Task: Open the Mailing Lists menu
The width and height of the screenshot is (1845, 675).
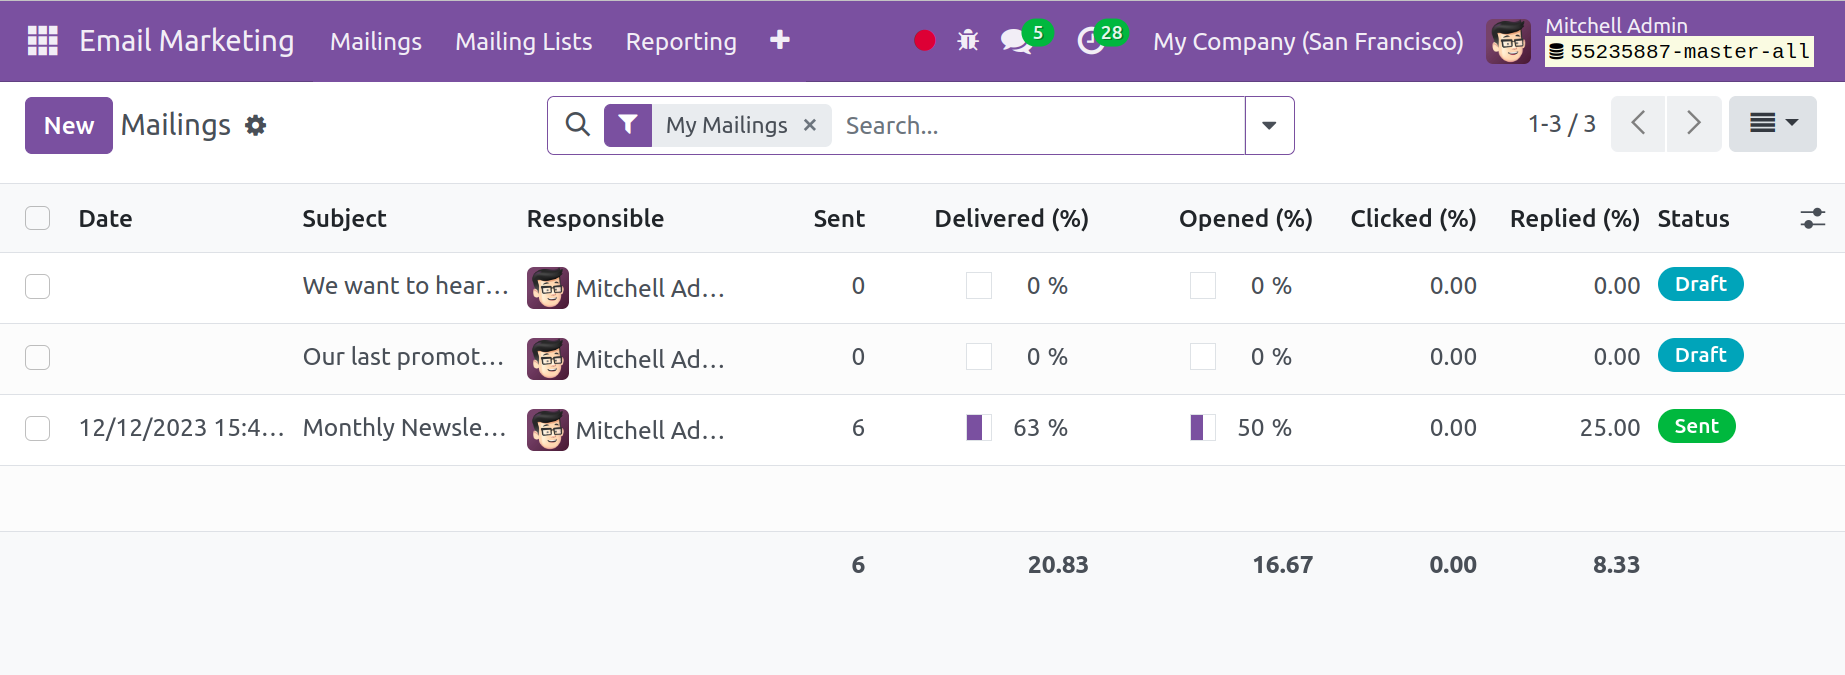Action: click(523, 42)
